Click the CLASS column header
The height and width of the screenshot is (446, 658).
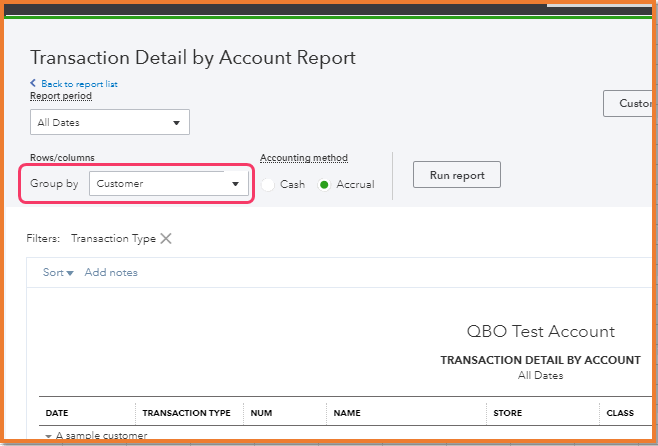(620, 413)
